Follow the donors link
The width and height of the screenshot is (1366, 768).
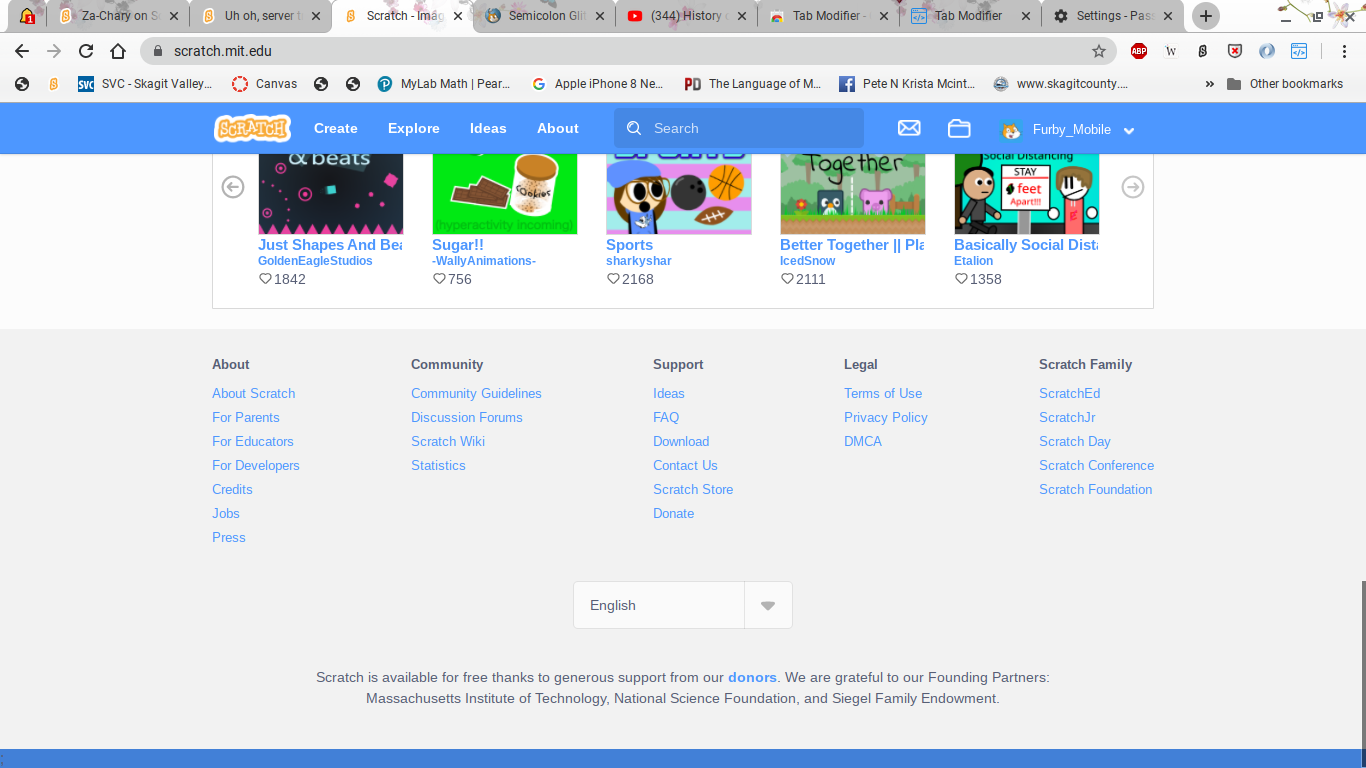(x=753, y=677)
